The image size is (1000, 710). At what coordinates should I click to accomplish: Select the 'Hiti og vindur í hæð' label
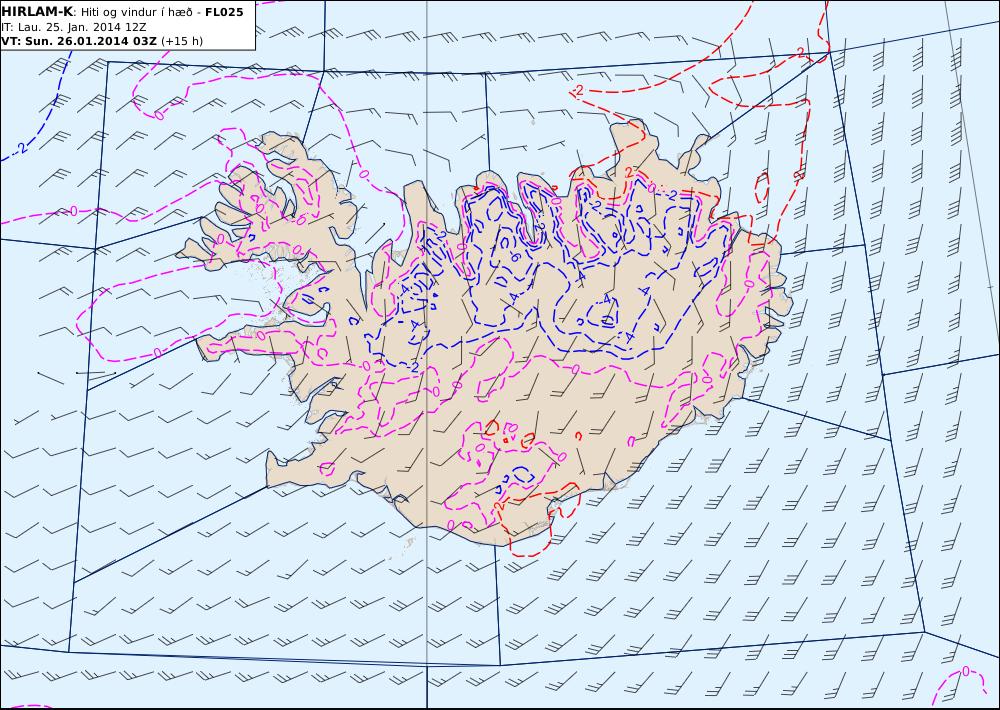click(136, 13)
